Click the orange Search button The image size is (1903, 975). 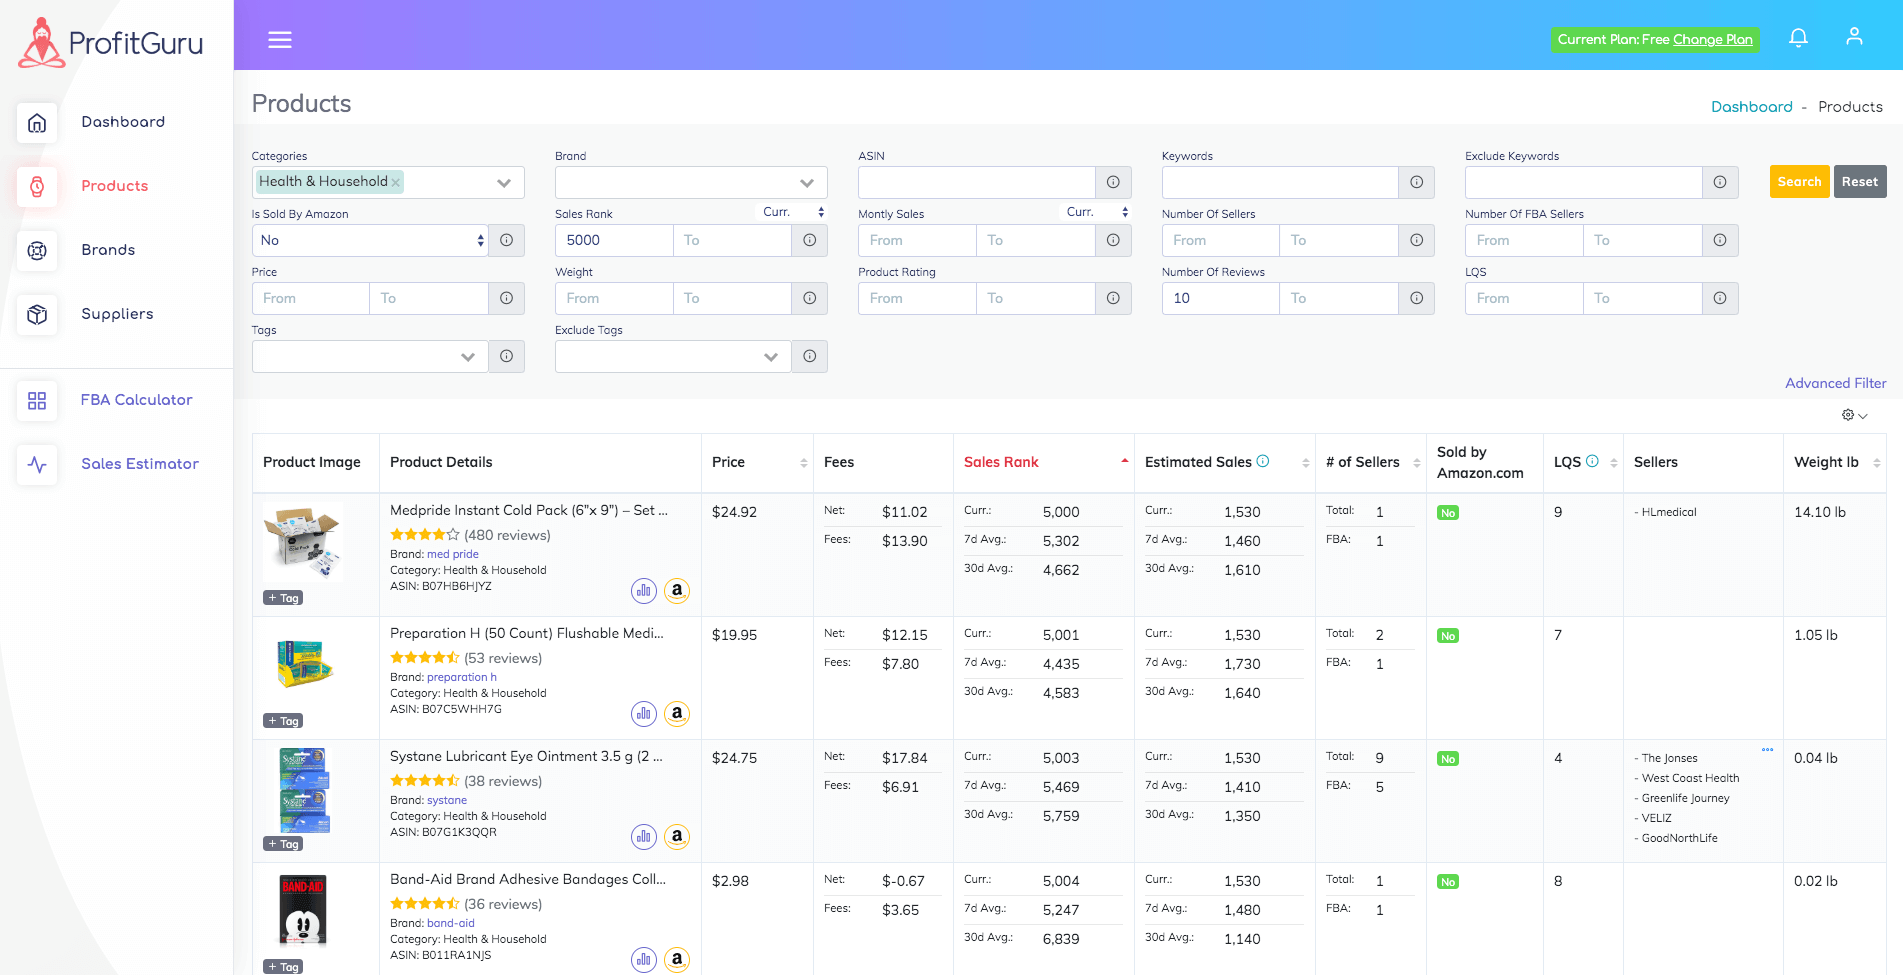click(1799, 182)
